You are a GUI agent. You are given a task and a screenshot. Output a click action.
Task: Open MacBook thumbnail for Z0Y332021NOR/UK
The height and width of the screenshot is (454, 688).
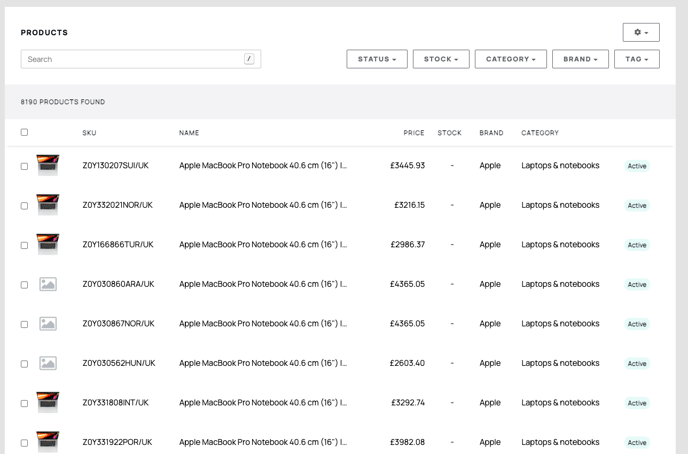pyautogui.click(x=47, y=204)
